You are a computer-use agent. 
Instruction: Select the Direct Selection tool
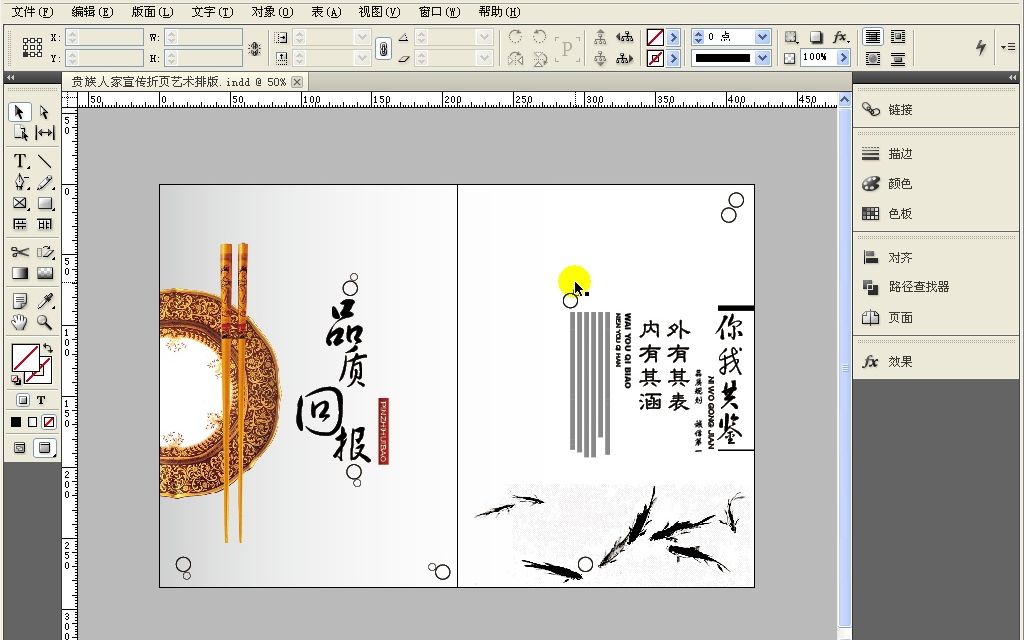tap(44, 110)
